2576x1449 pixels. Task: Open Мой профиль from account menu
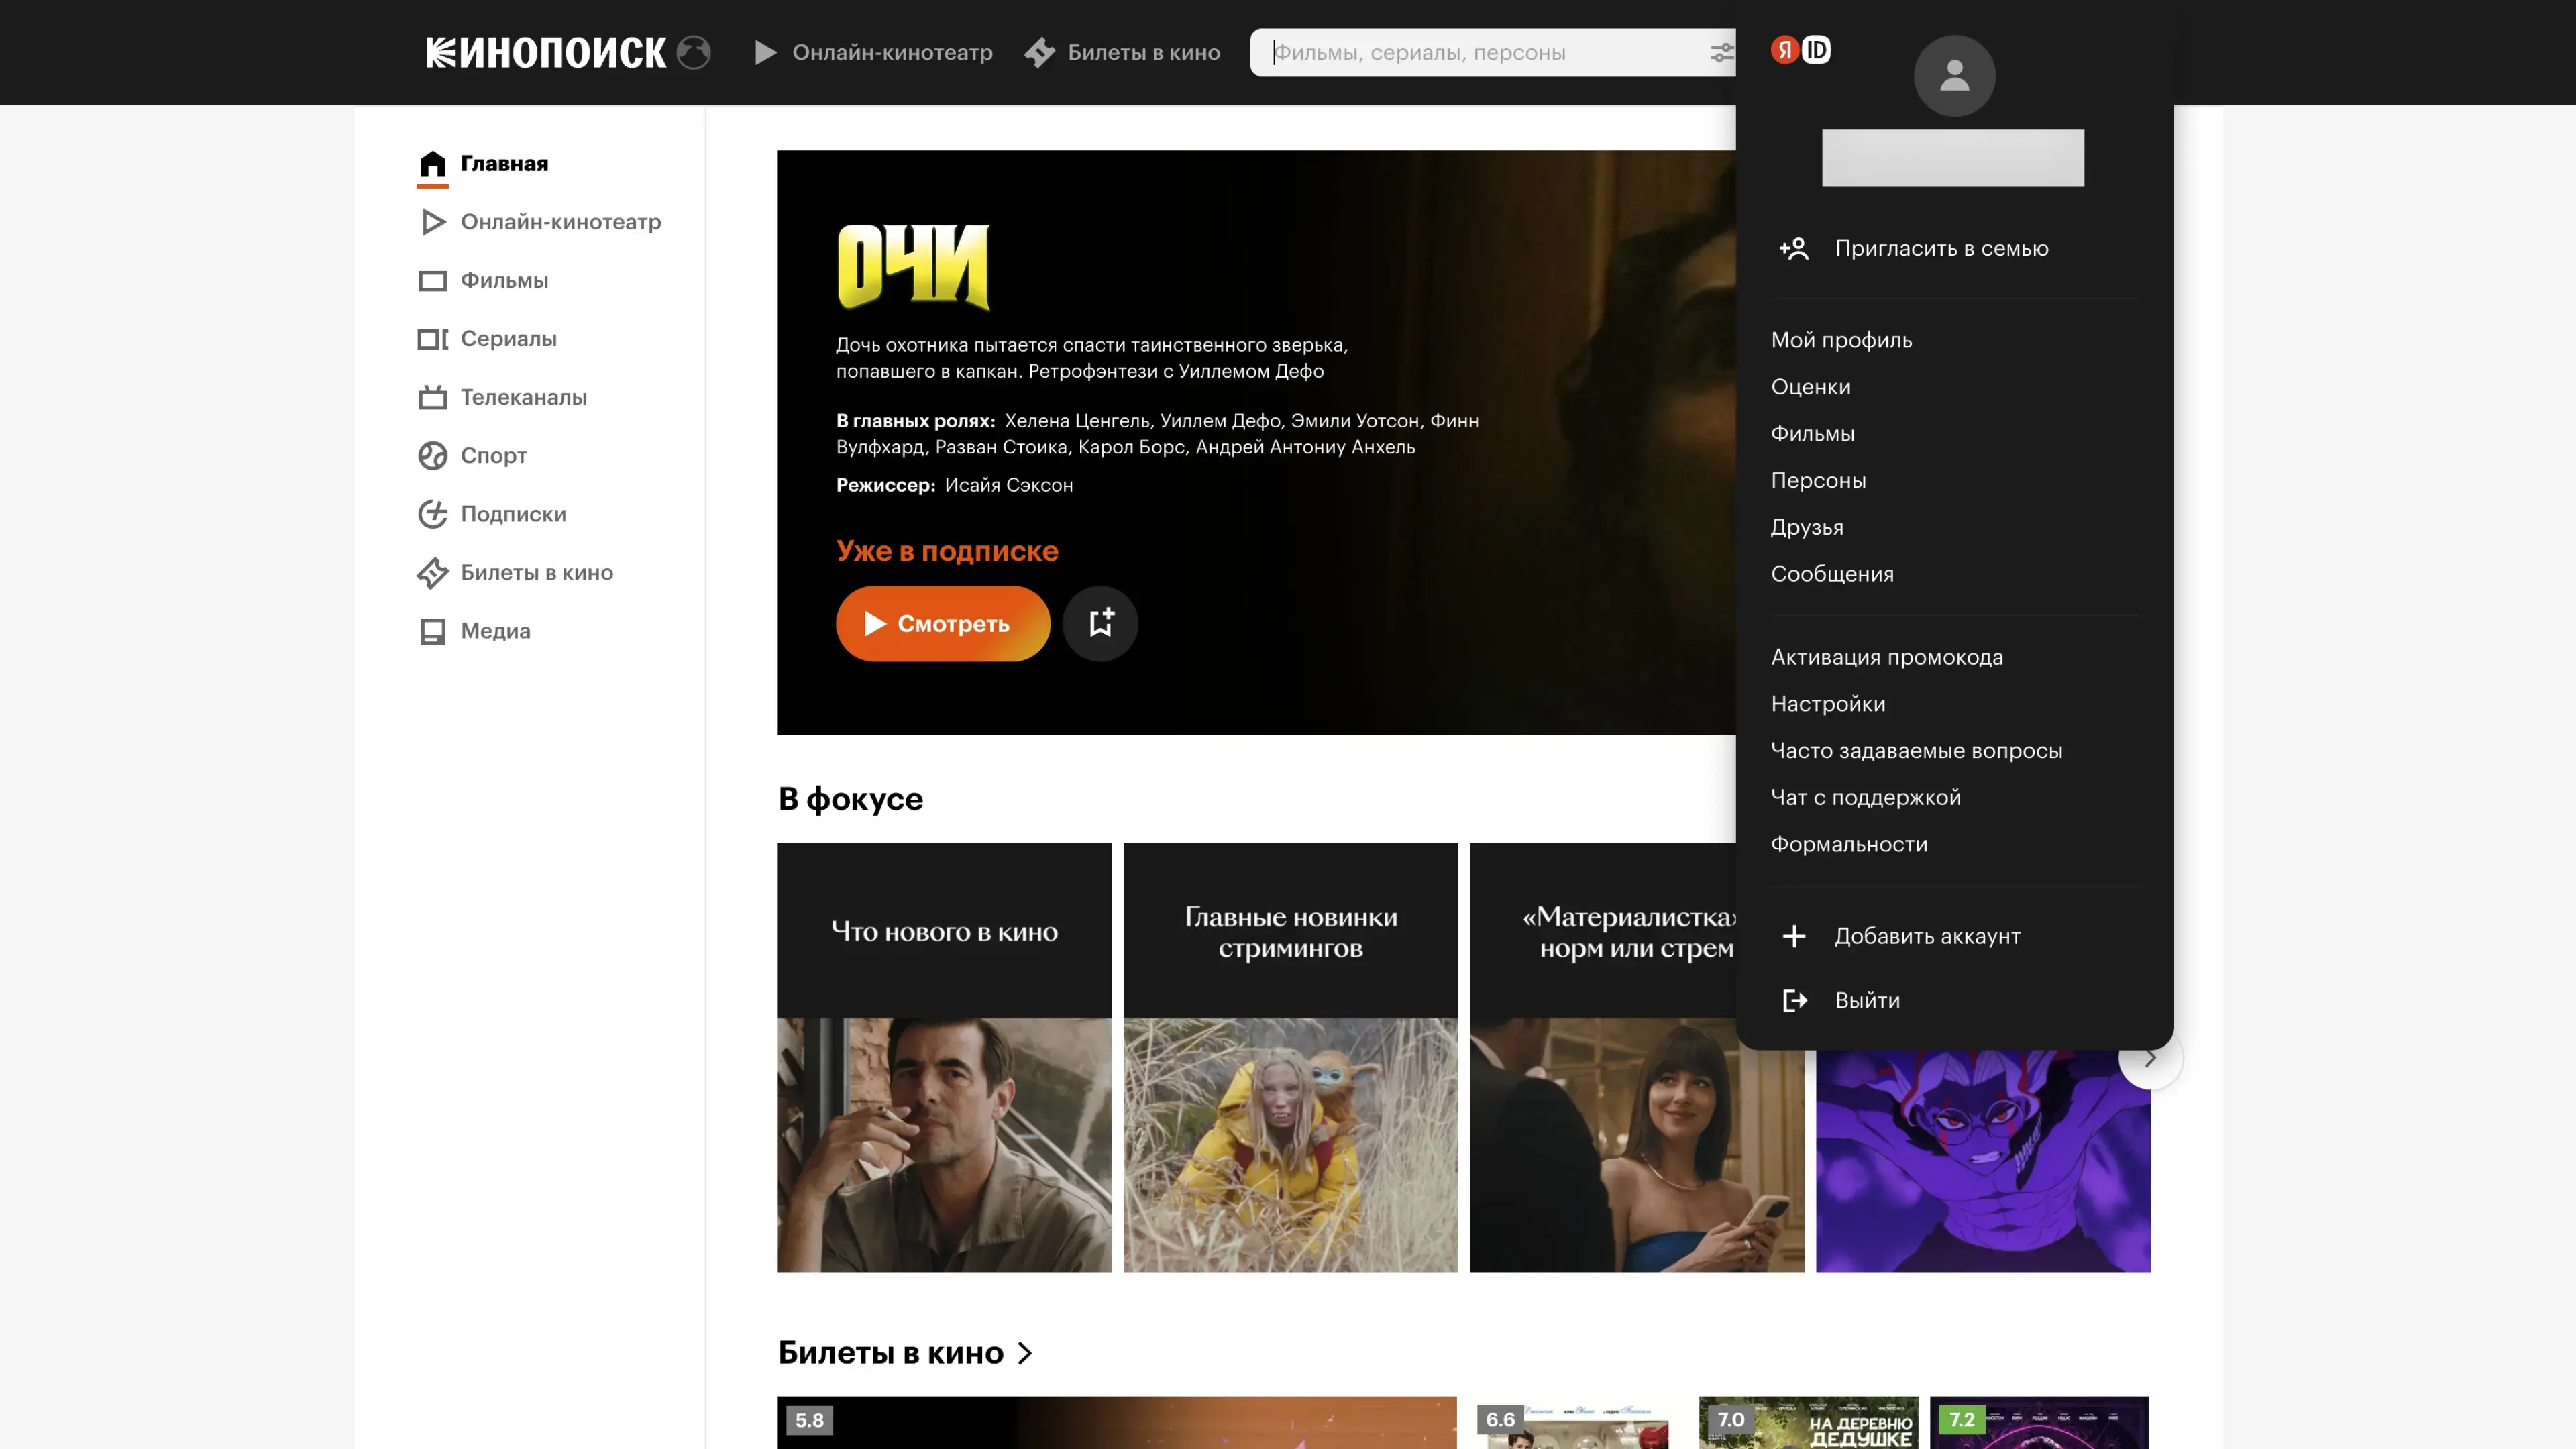(x=1841, y=340)
